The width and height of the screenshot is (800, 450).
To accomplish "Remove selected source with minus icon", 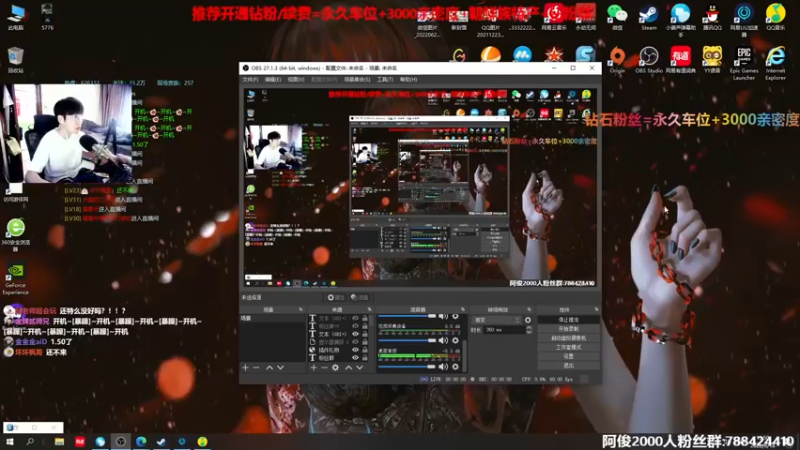I will coord(324,367).
